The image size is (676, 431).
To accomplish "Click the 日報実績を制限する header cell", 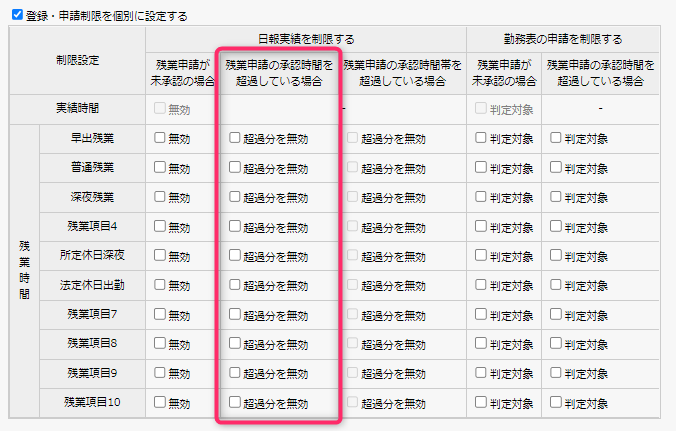I will tap(306, 39).
